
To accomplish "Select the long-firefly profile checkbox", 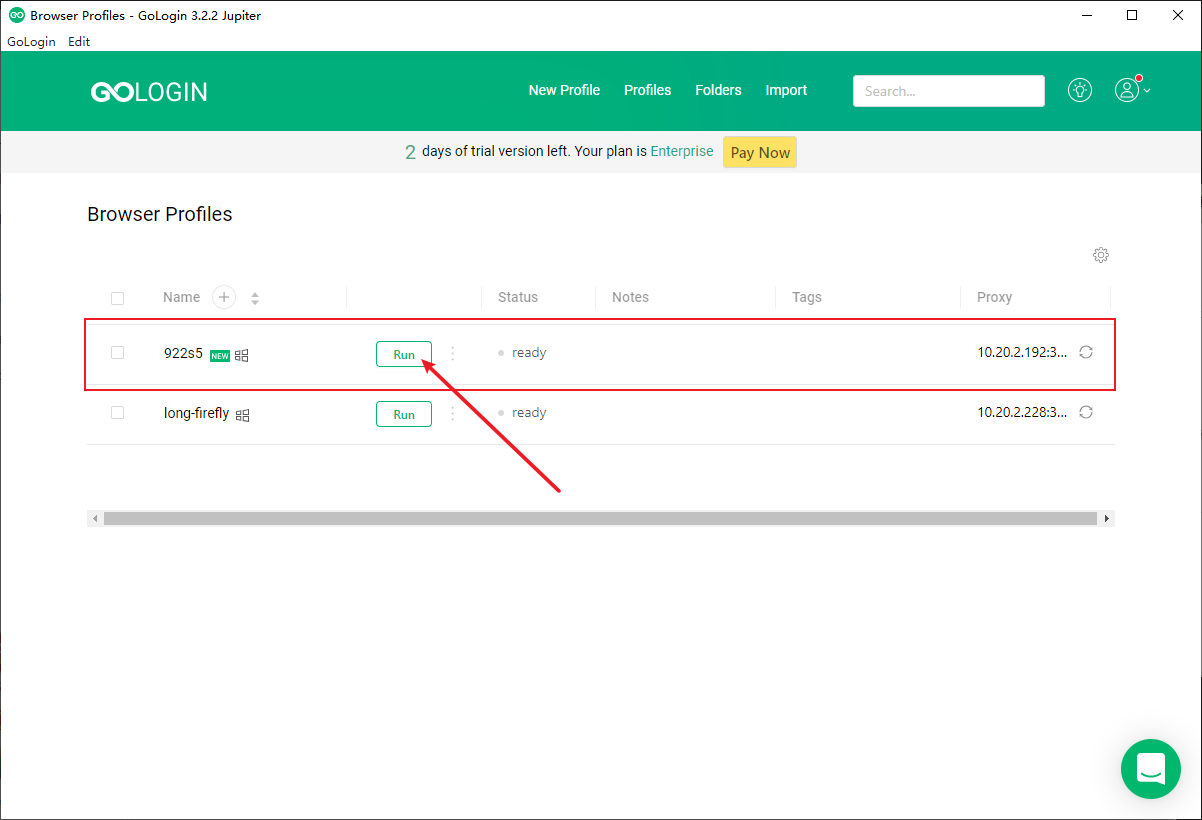I will [118, 412].
